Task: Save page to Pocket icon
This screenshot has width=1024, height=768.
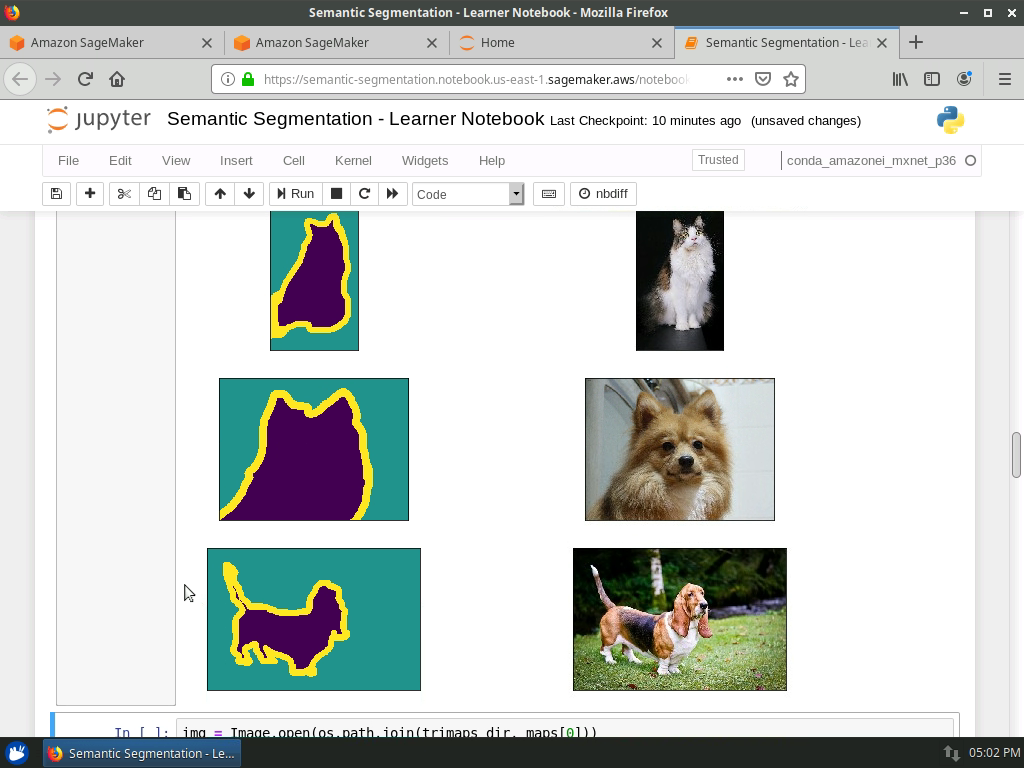Action: click(763, 79)
